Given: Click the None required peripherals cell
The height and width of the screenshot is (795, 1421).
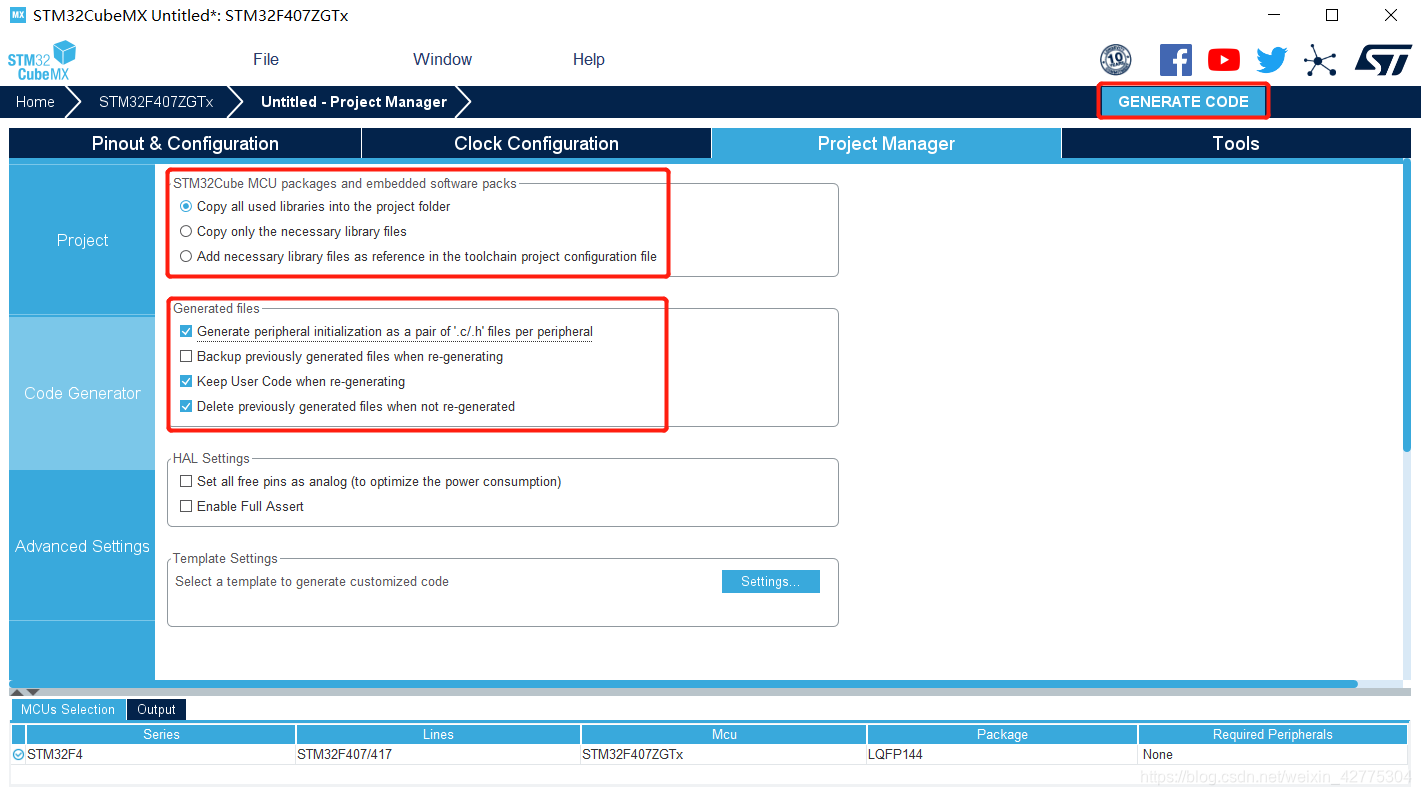Looking at the screenshot, I should pyautogui.click(x=1273, y=755).
